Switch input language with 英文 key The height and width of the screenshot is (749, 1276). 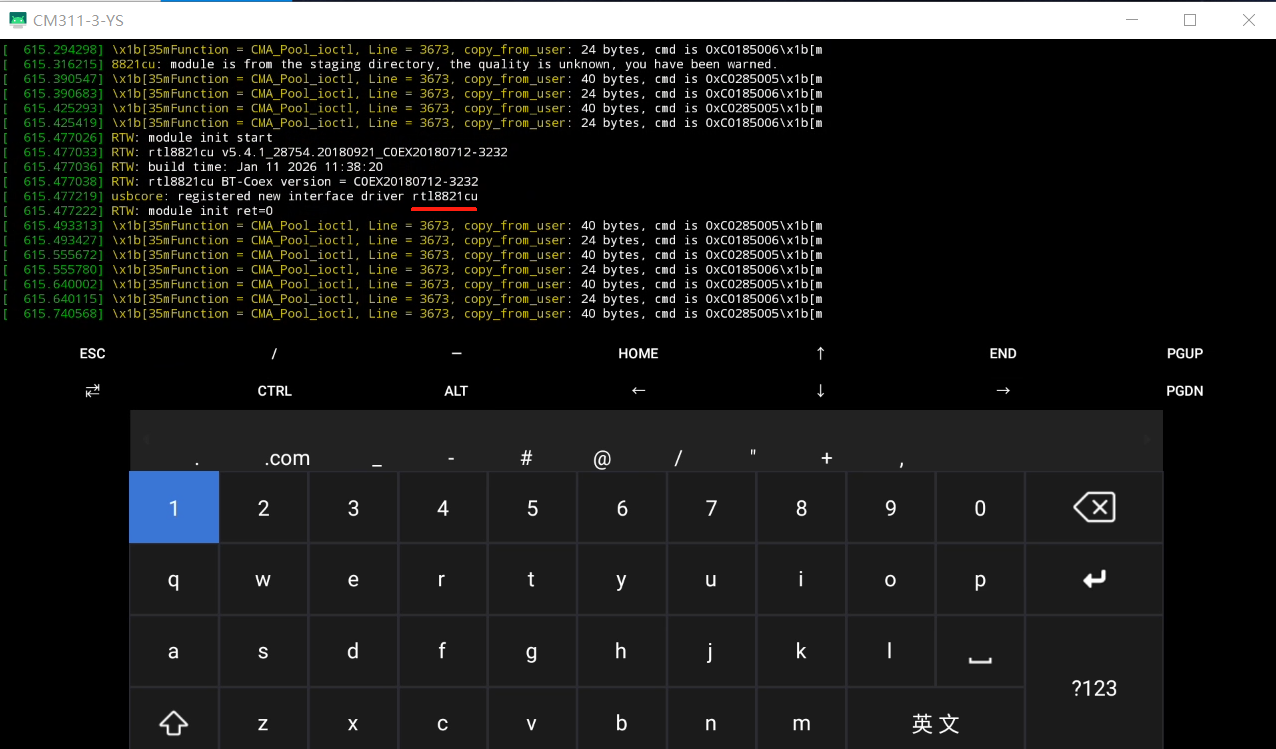pyautogui.click(x=935, y=724)
